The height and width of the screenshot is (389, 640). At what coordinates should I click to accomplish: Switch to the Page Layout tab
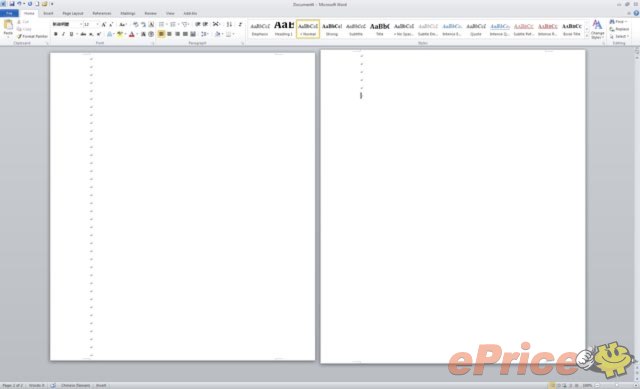[x=73, y=13]
